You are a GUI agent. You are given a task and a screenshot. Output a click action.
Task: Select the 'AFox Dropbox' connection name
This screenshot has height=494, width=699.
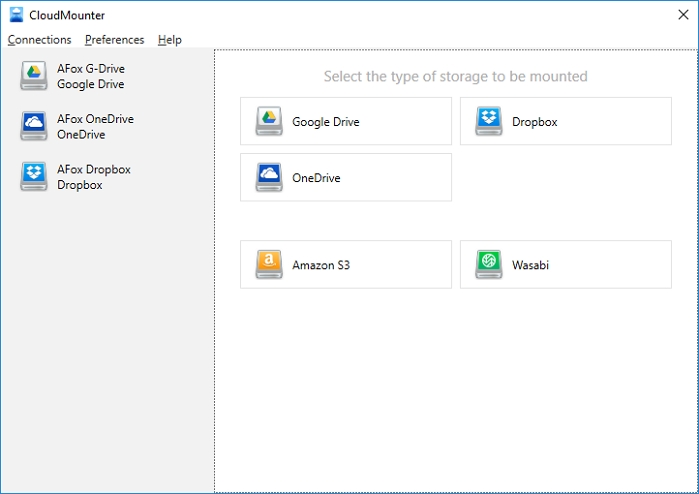94,169
